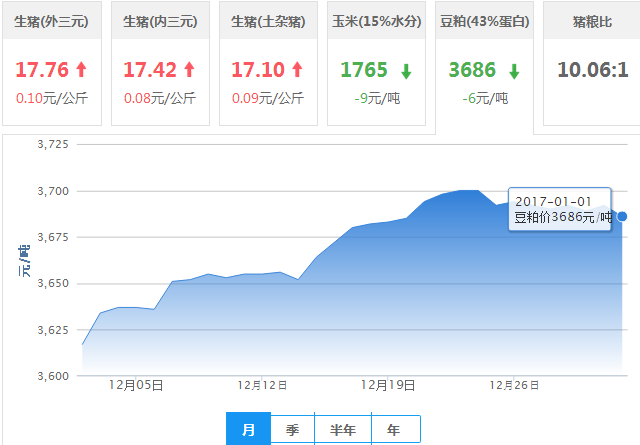Click the 3,625 y-axis label

point(53,329)
